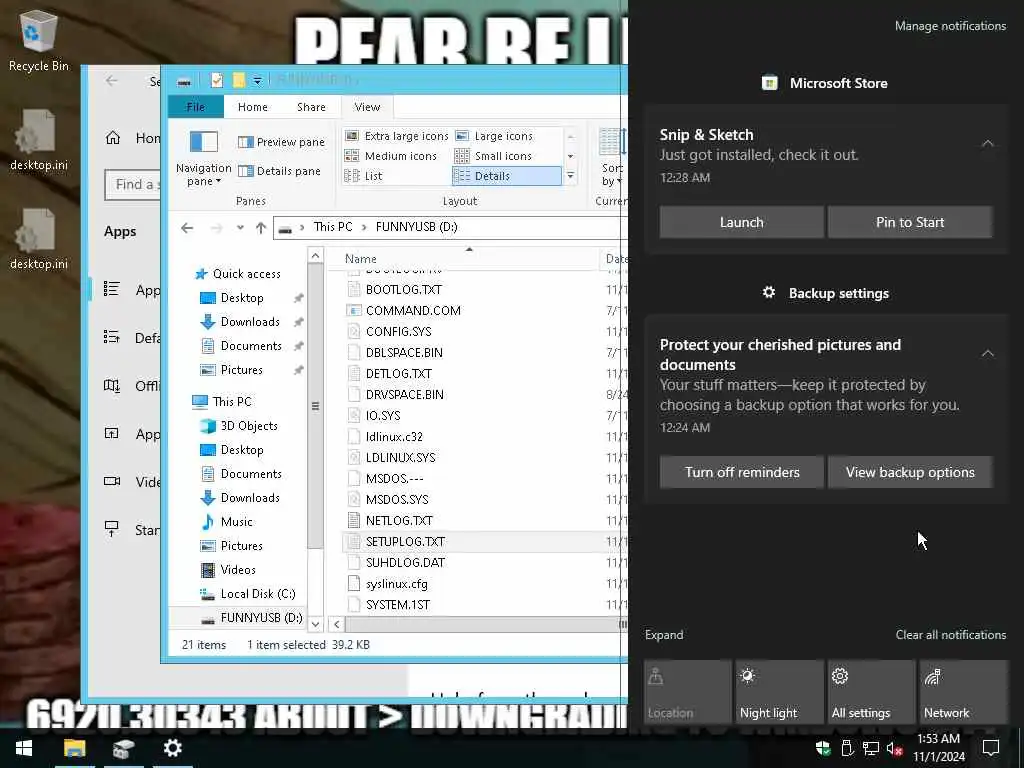Select the 3D Objects folder
Screen dimensions: 1024x768
pyautogui.click(x=249, y=426)
